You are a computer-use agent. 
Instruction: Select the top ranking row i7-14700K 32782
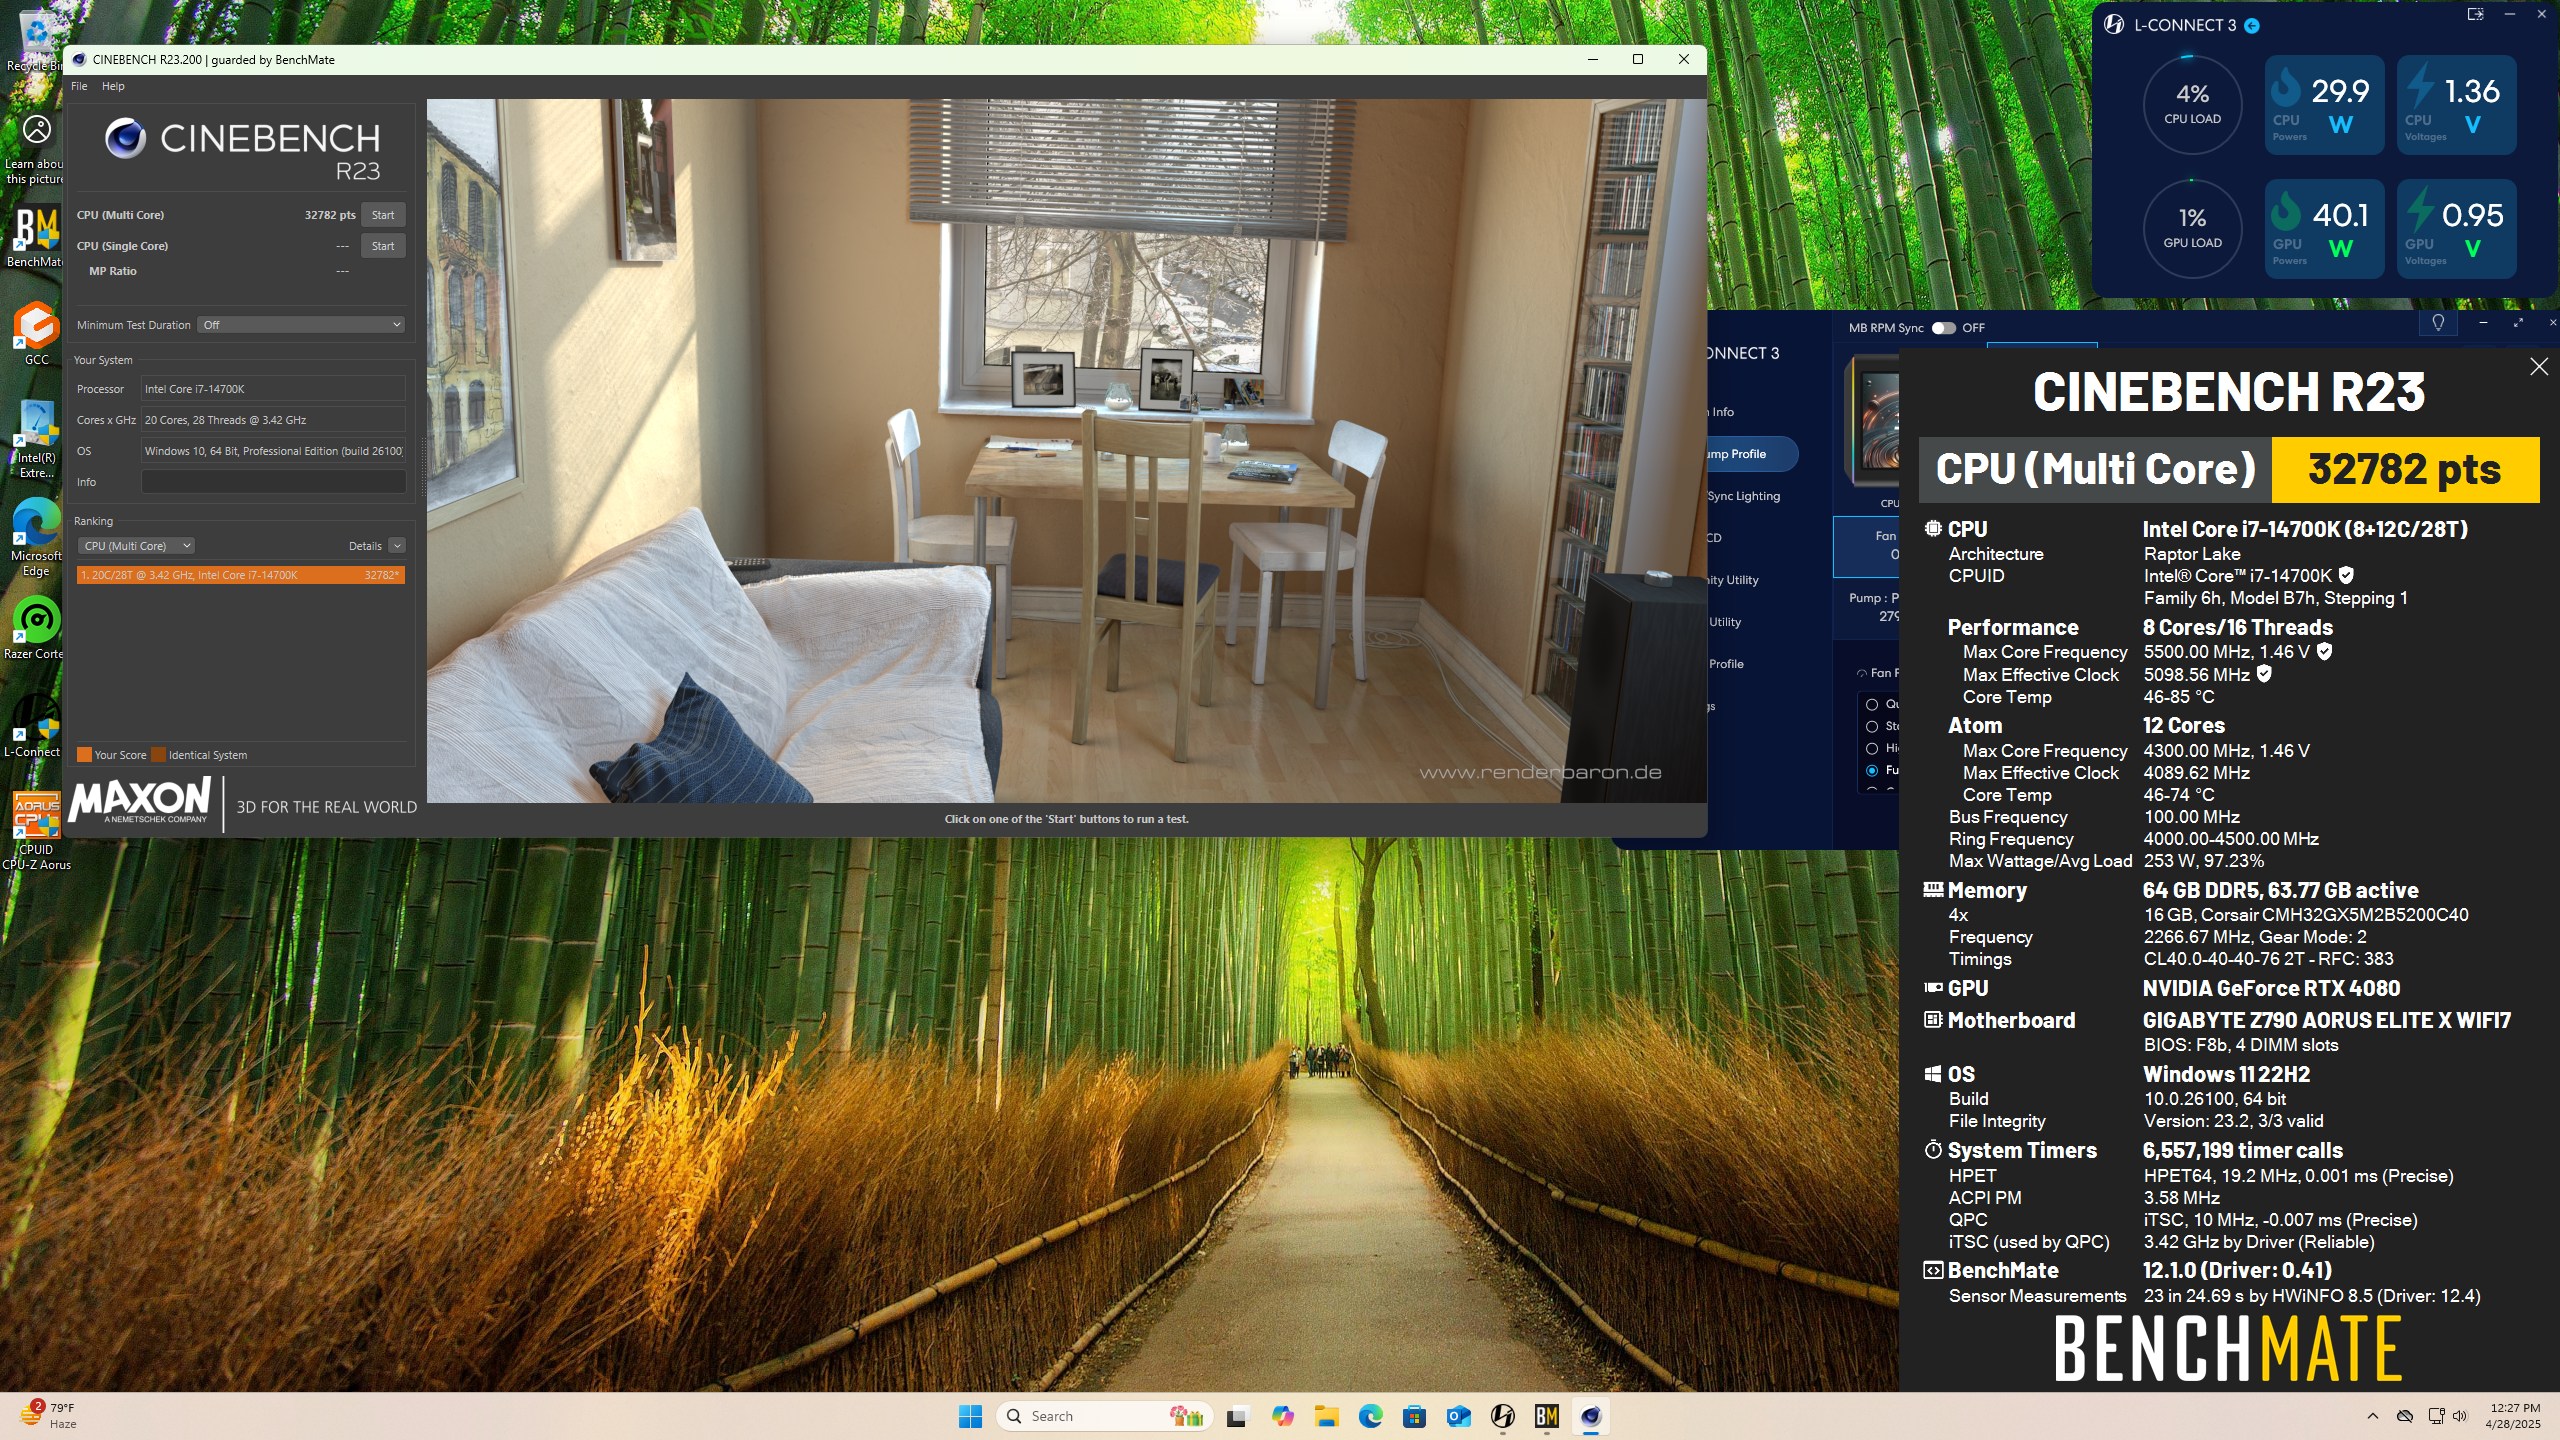[241, 575]
